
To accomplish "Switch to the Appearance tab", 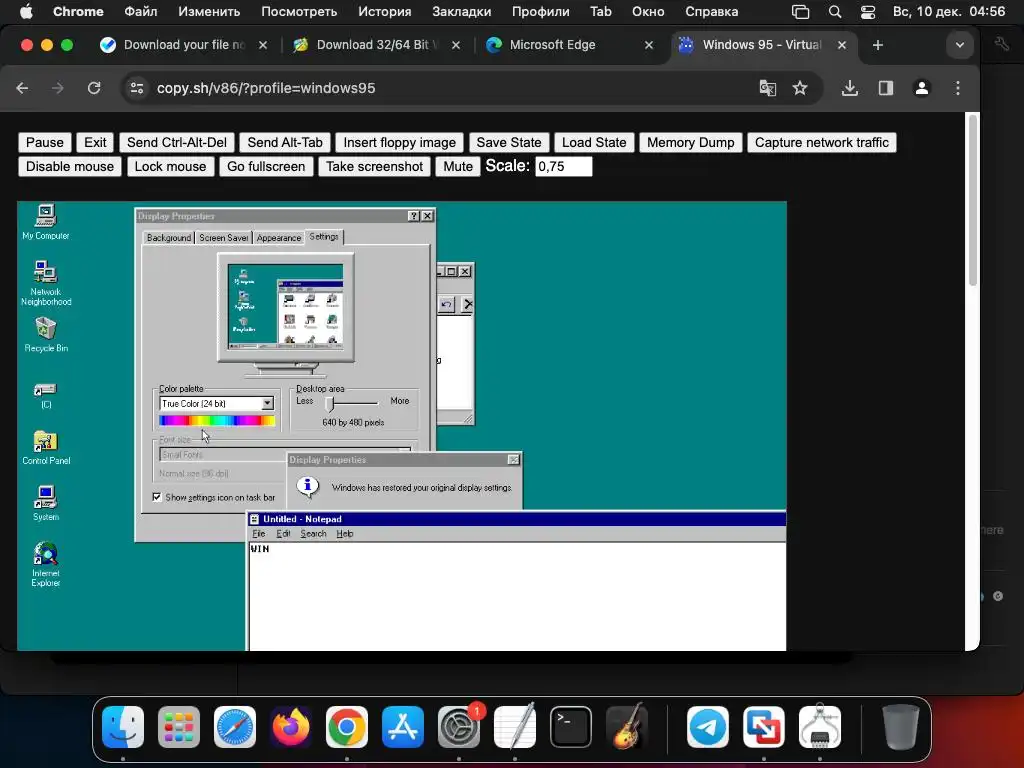I will tap(279, 238).
